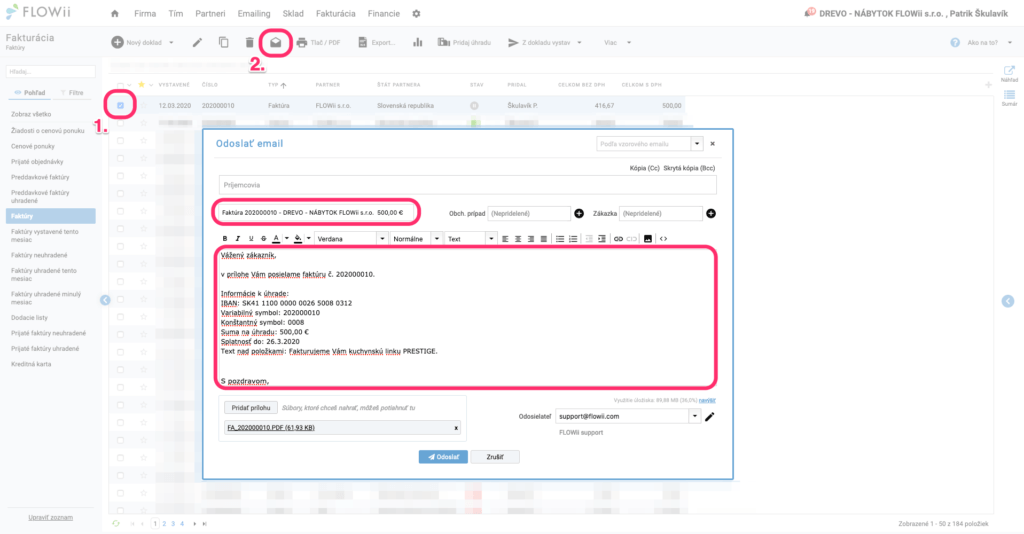Expand the Viac menu

618,43
